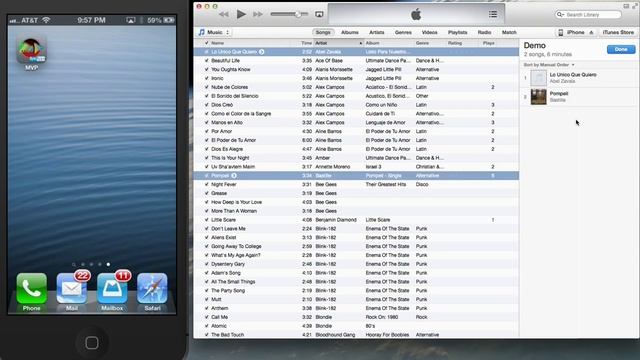Click the Annette Moreno artist cell
The height and width of the screenshot is (360, 640).
pyautogui.click(x=333, y=167)
